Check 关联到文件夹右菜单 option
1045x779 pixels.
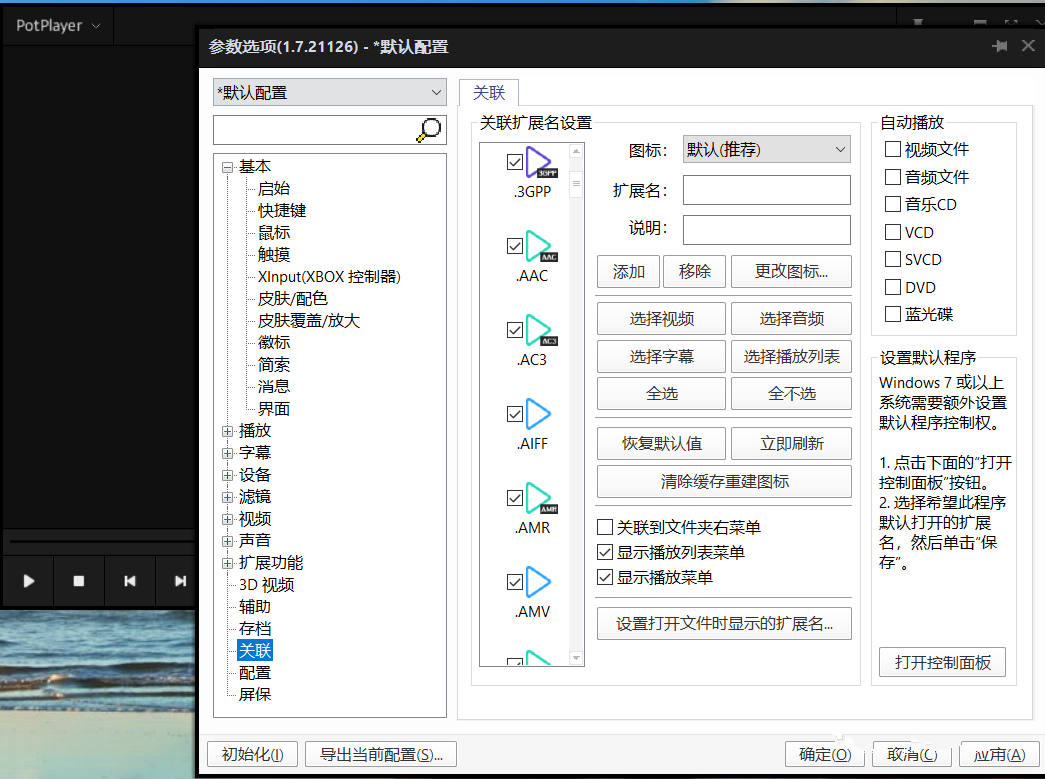(604, 527)
